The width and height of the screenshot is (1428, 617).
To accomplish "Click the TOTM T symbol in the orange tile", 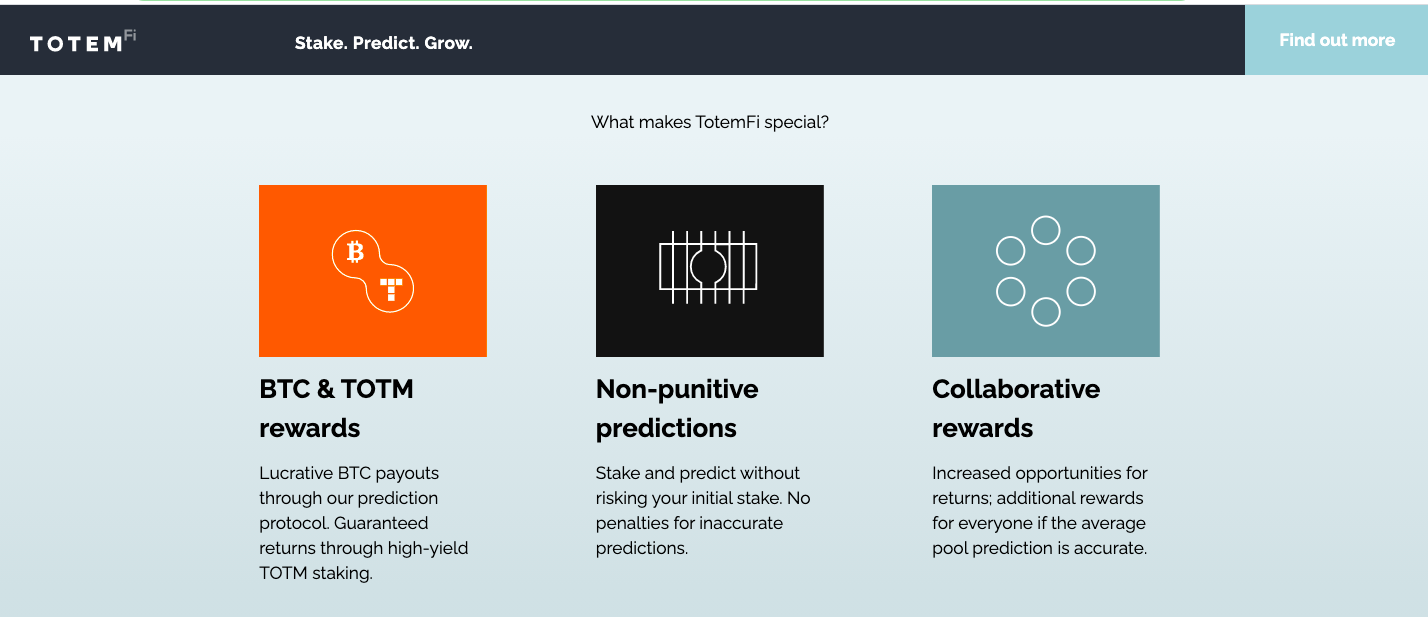I will (391, 290).
